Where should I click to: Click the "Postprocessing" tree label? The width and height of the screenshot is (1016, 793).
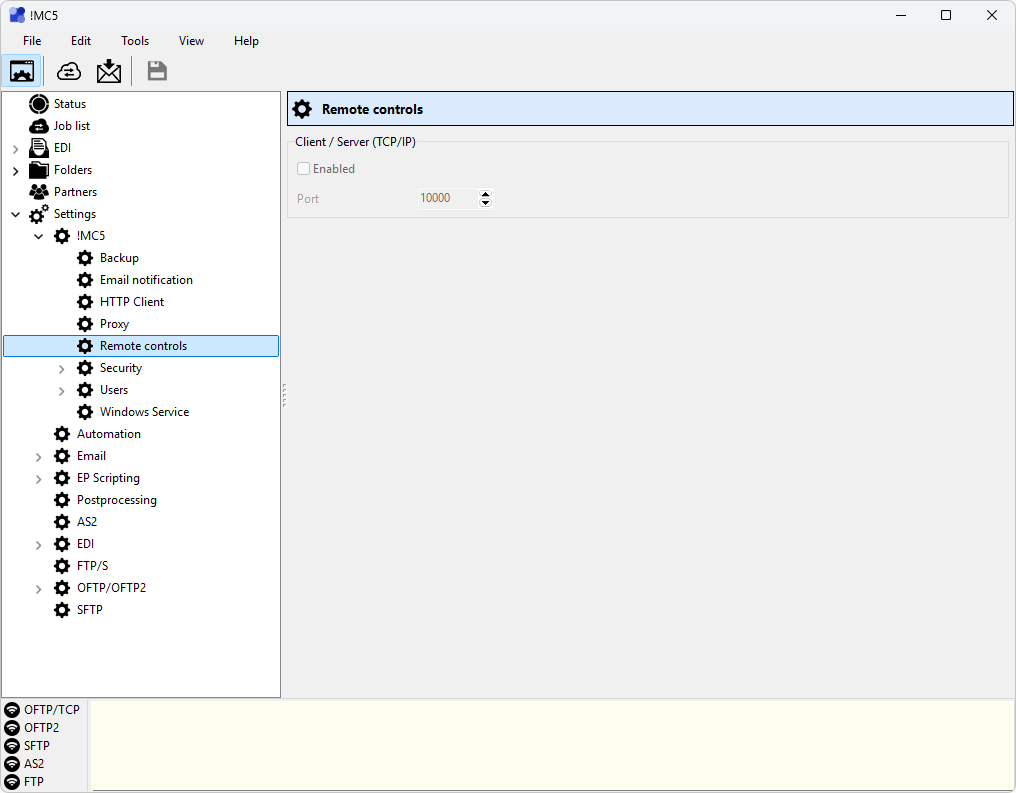tap(117, 500)
